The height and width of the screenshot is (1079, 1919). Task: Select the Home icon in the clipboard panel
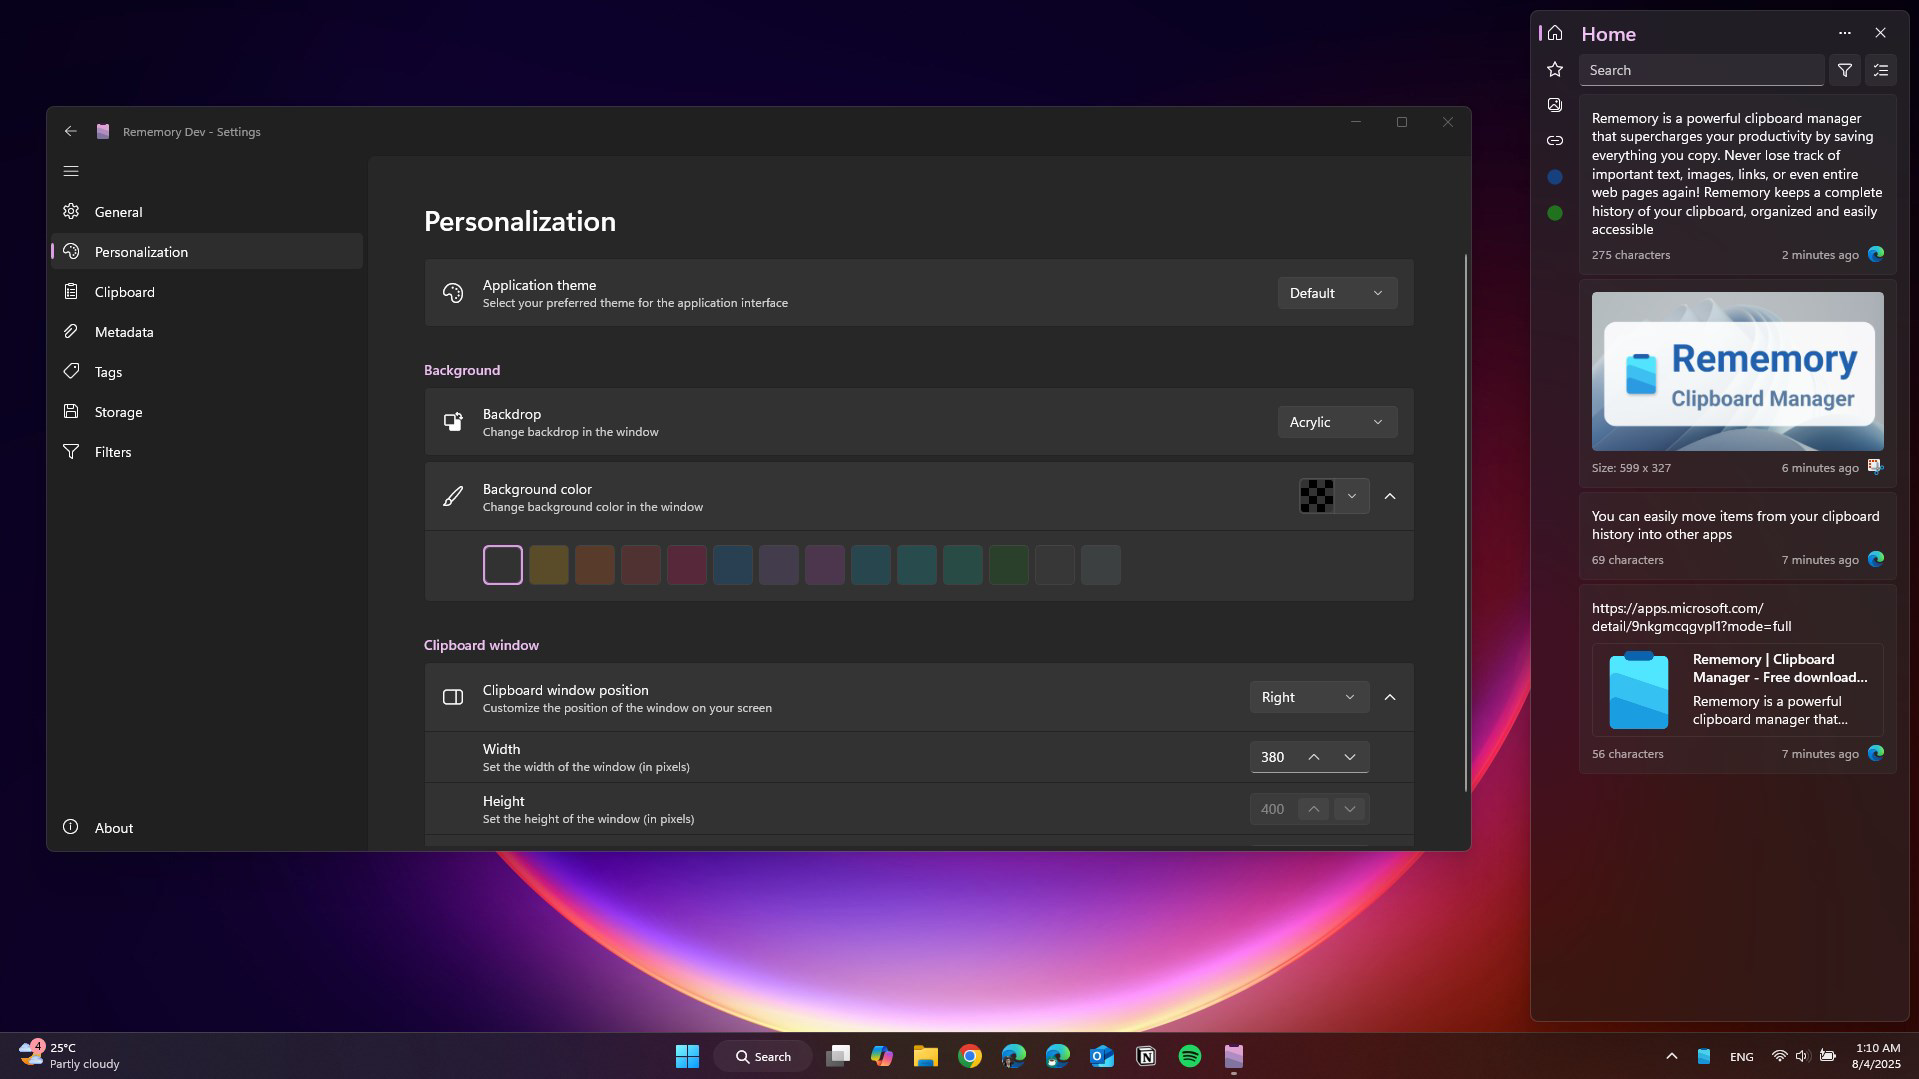click(1554, 33)
